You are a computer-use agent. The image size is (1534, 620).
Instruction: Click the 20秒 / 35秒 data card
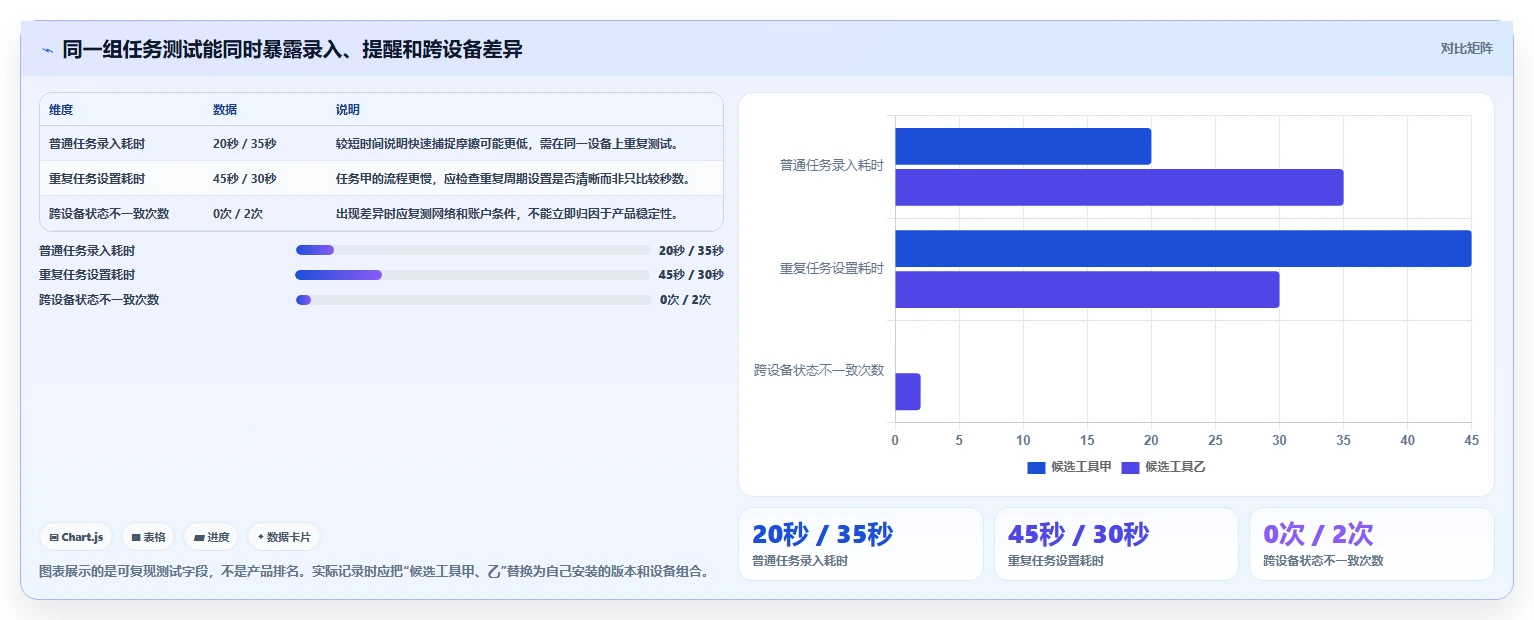[x=861, y=544]
